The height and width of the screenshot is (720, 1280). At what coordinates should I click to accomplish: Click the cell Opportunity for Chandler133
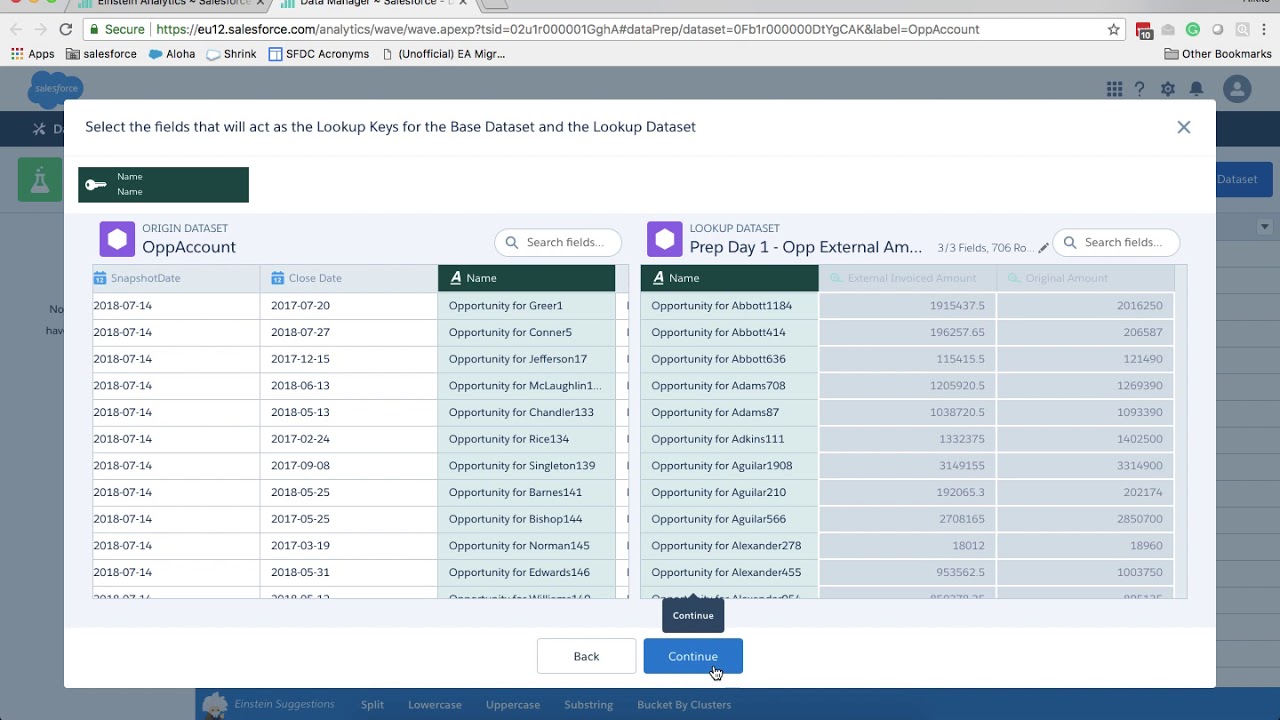coord(526,412)
